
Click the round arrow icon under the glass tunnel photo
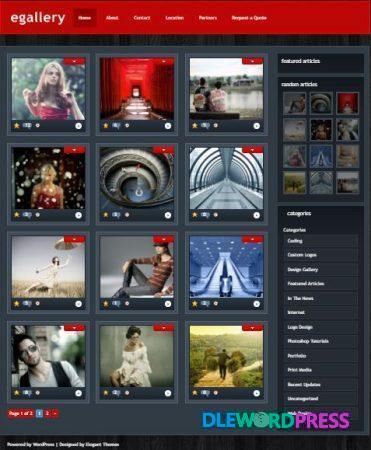pyautogui.click(x=256, y=215)
